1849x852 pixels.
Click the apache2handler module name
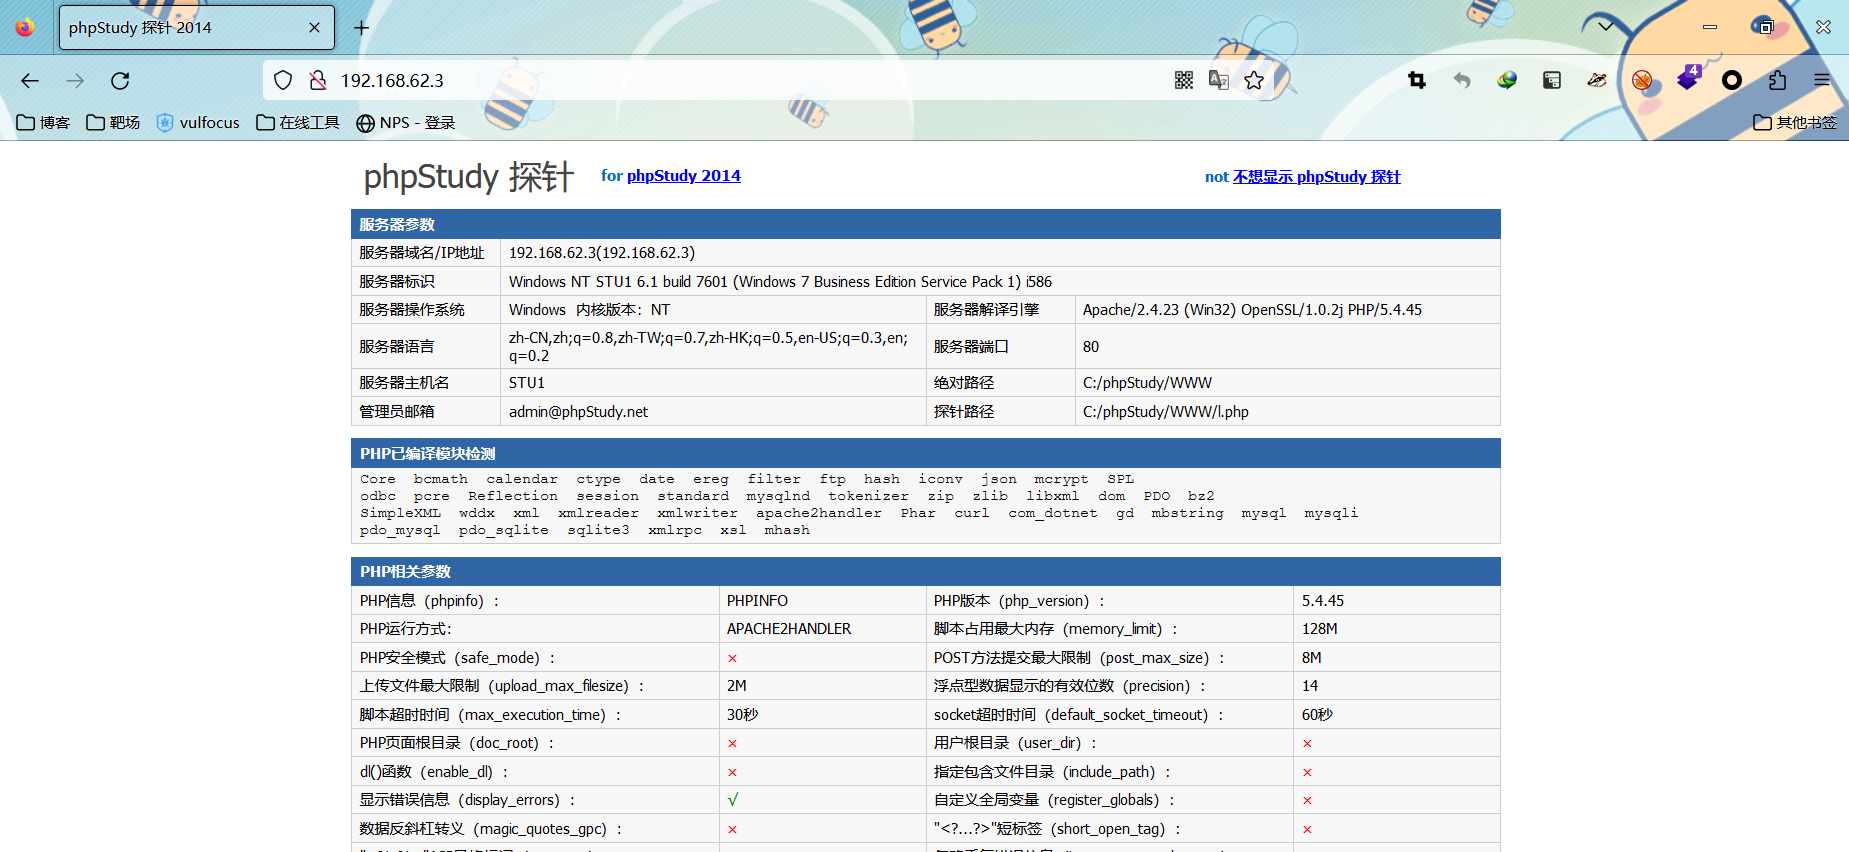click(819, 513)
